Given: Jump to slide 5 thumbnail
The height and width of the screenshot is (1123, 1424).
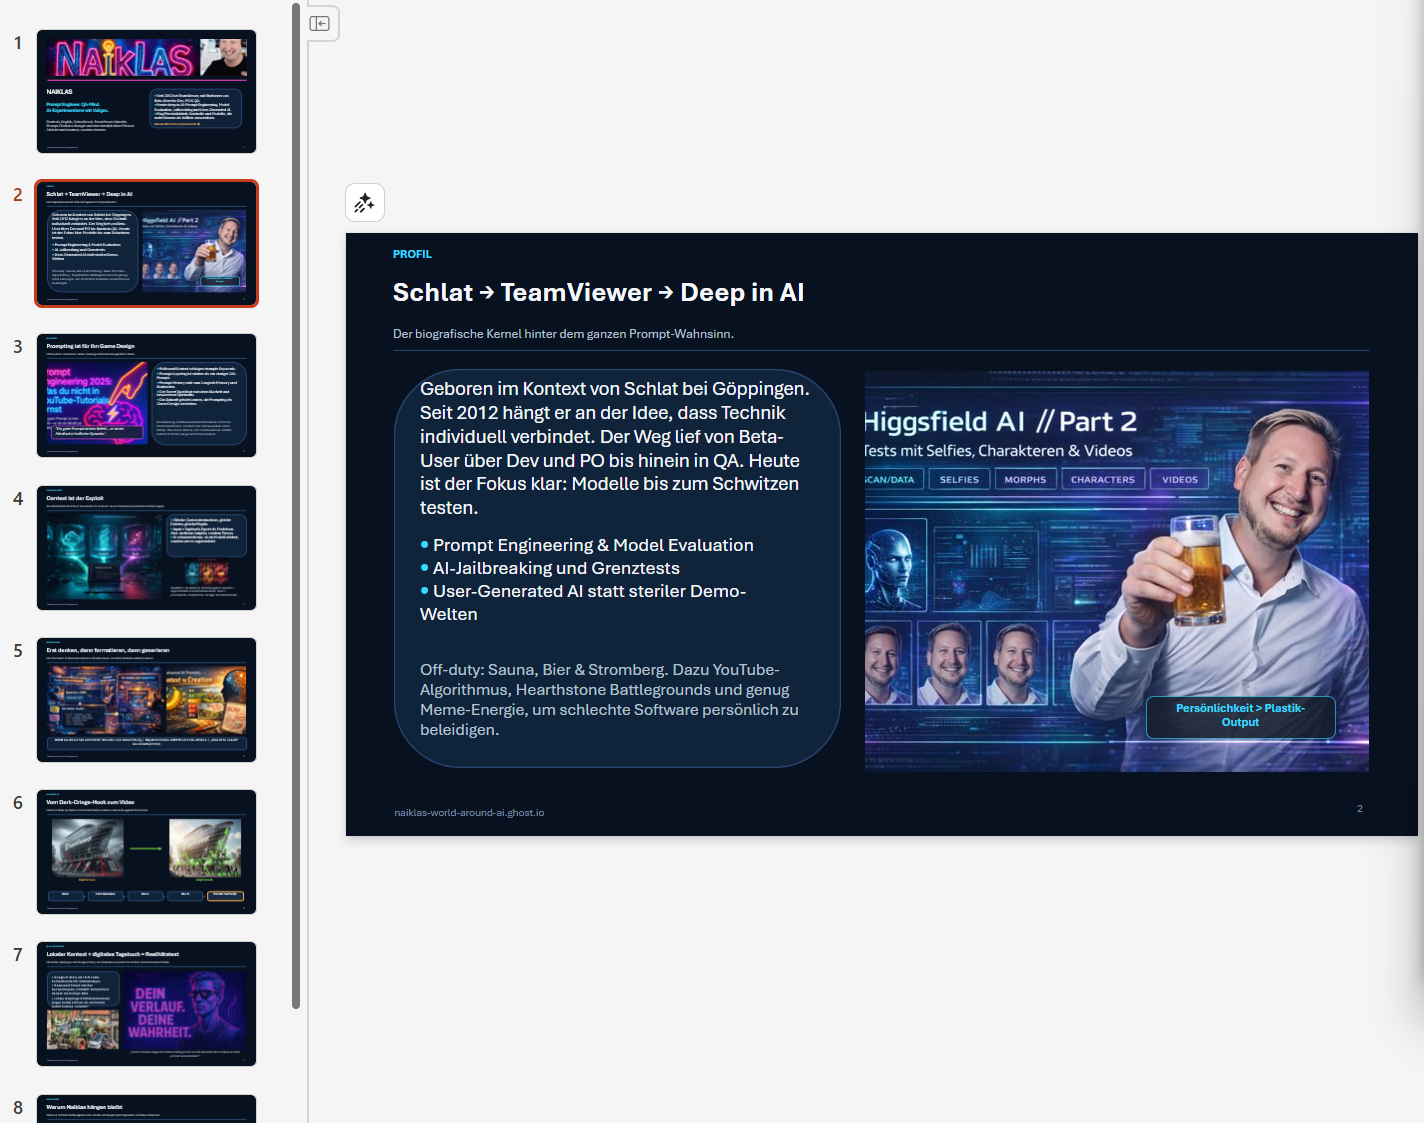Looking at the screenshot, I should point(146,700).
